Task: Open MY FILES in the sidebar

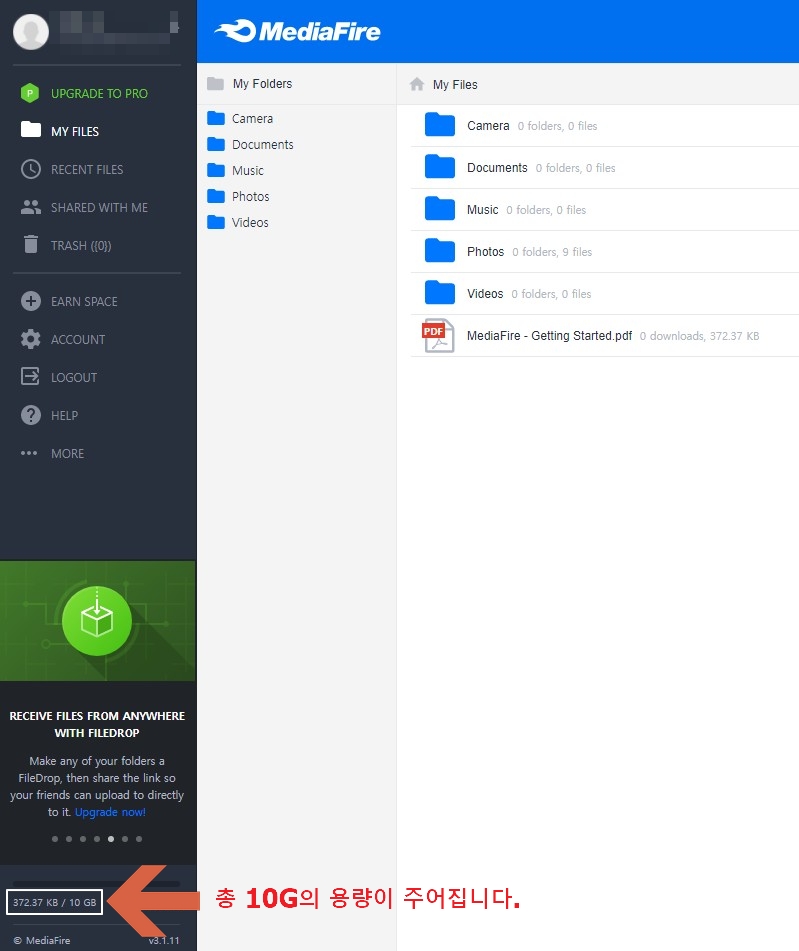Action: click(75, 131)
